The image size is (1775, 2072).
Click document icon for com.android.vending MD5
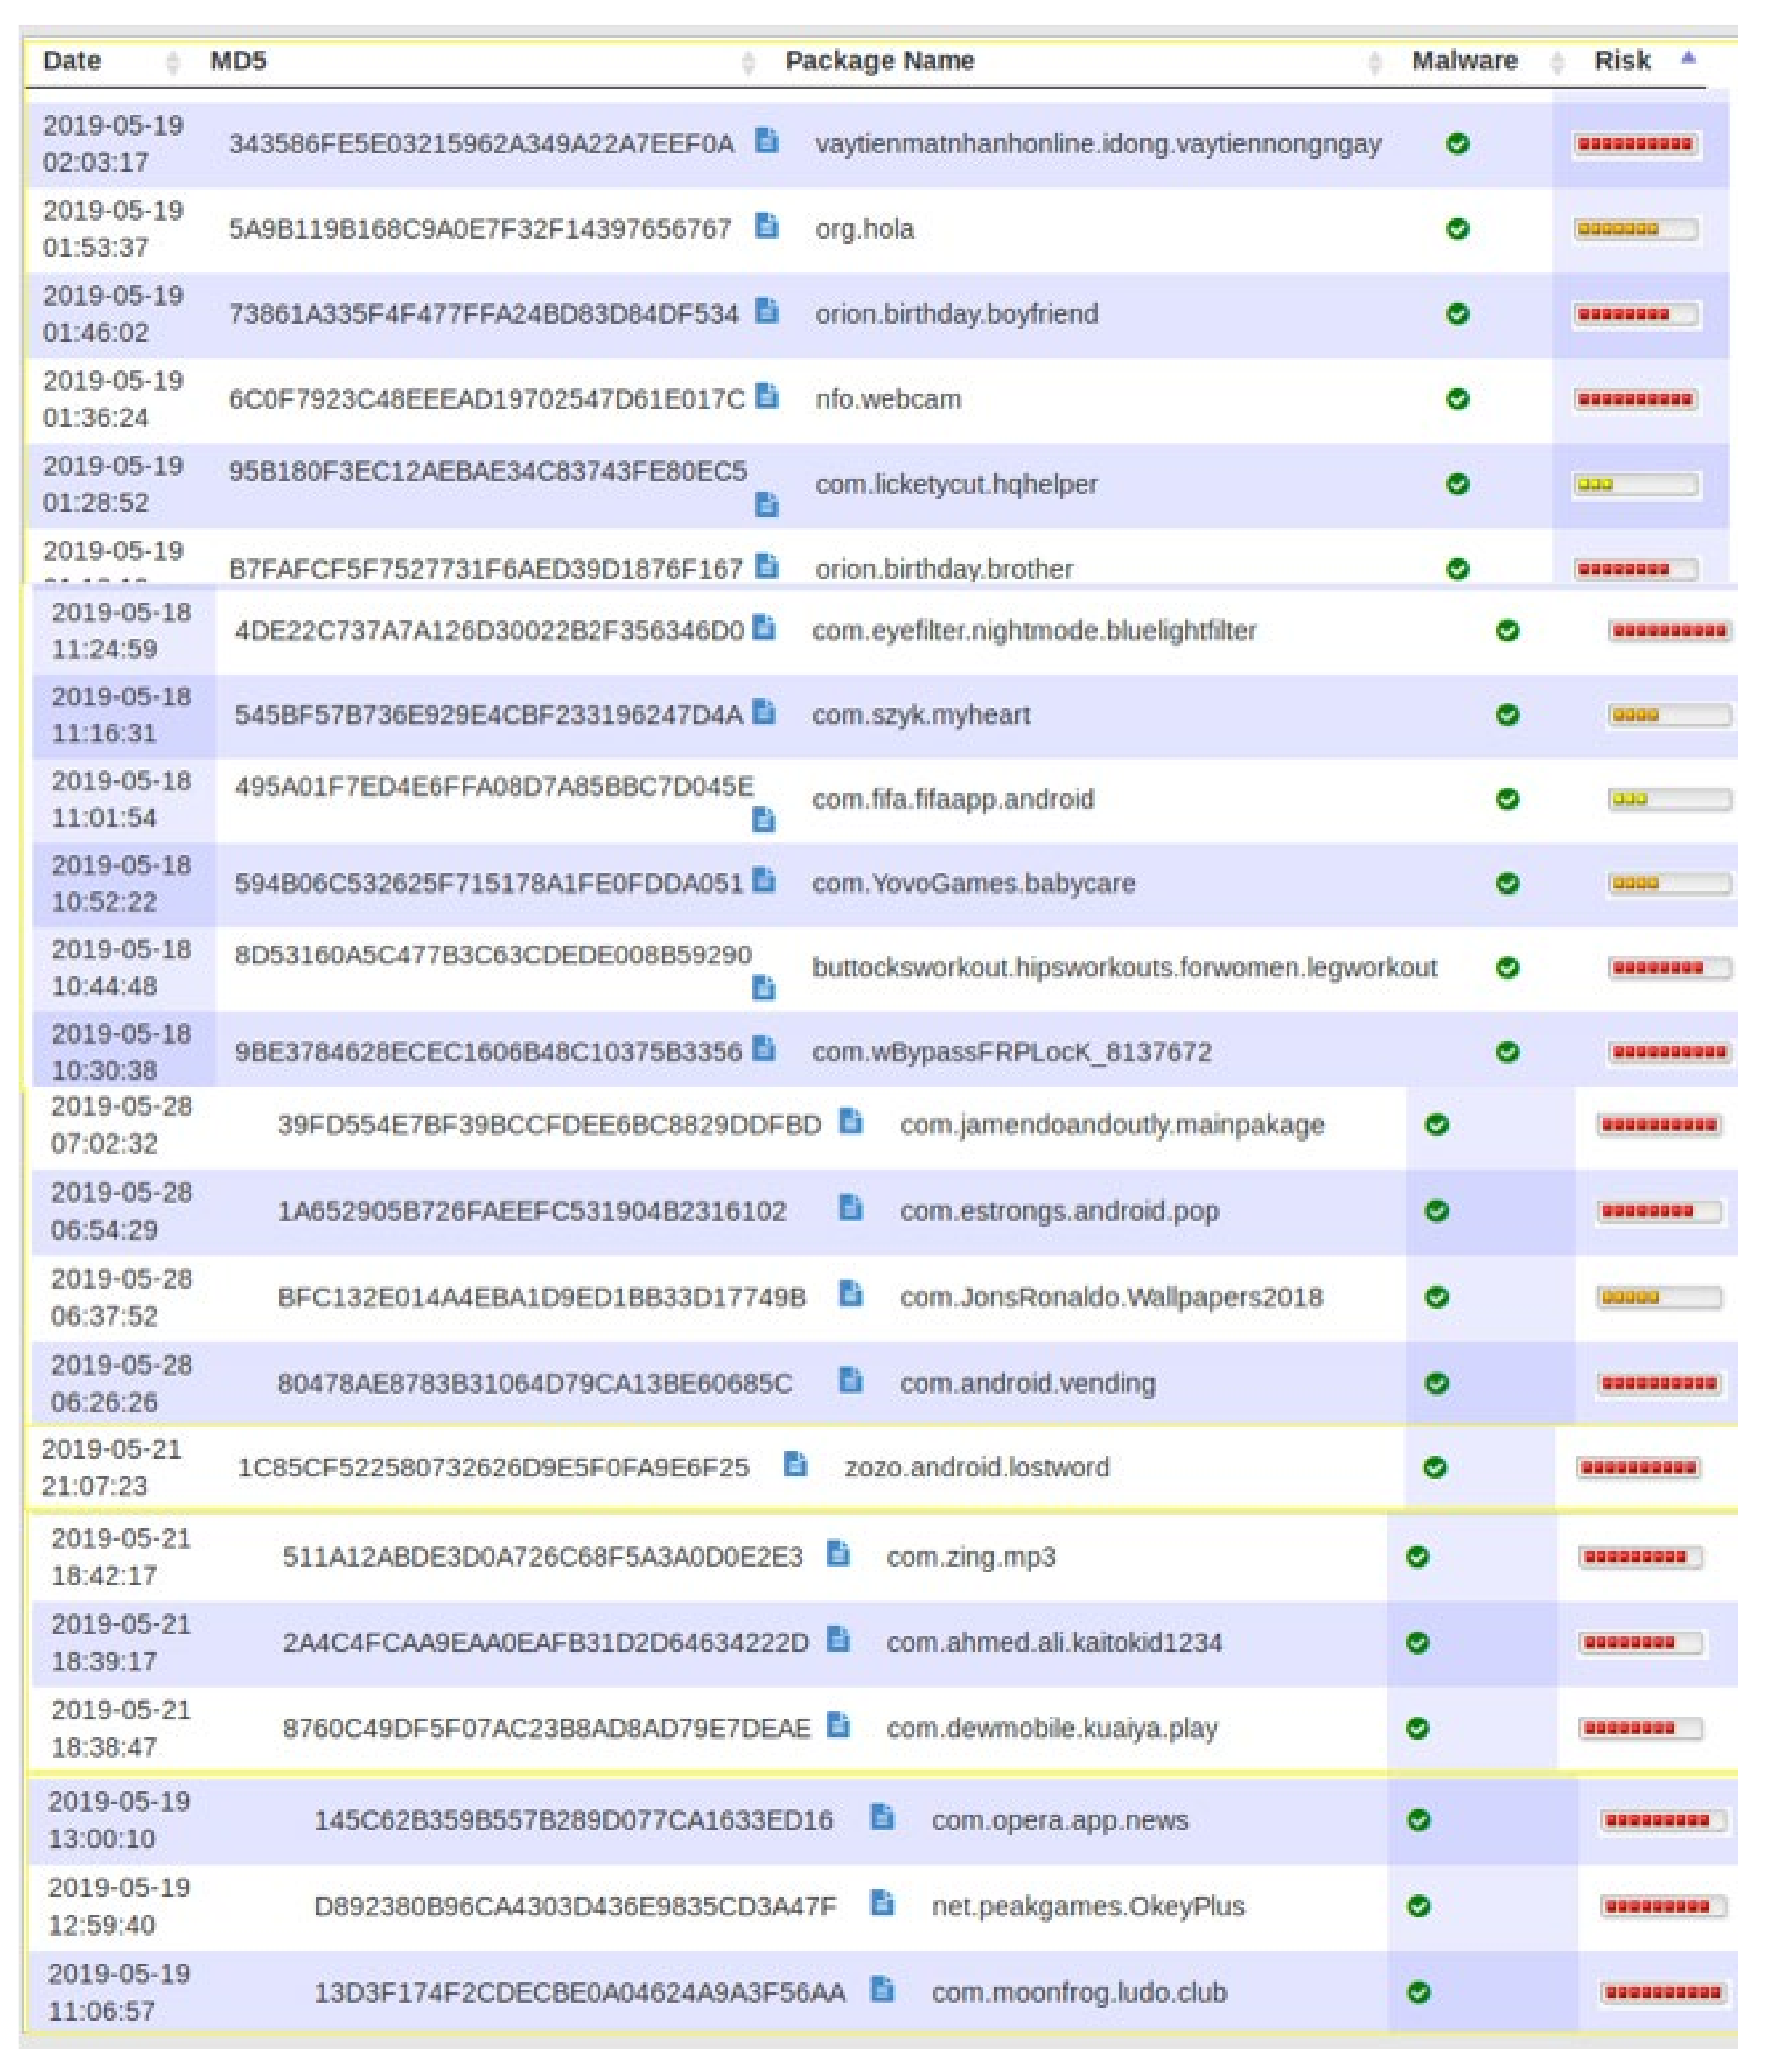pyautogui.click(x=850, y=1380)
